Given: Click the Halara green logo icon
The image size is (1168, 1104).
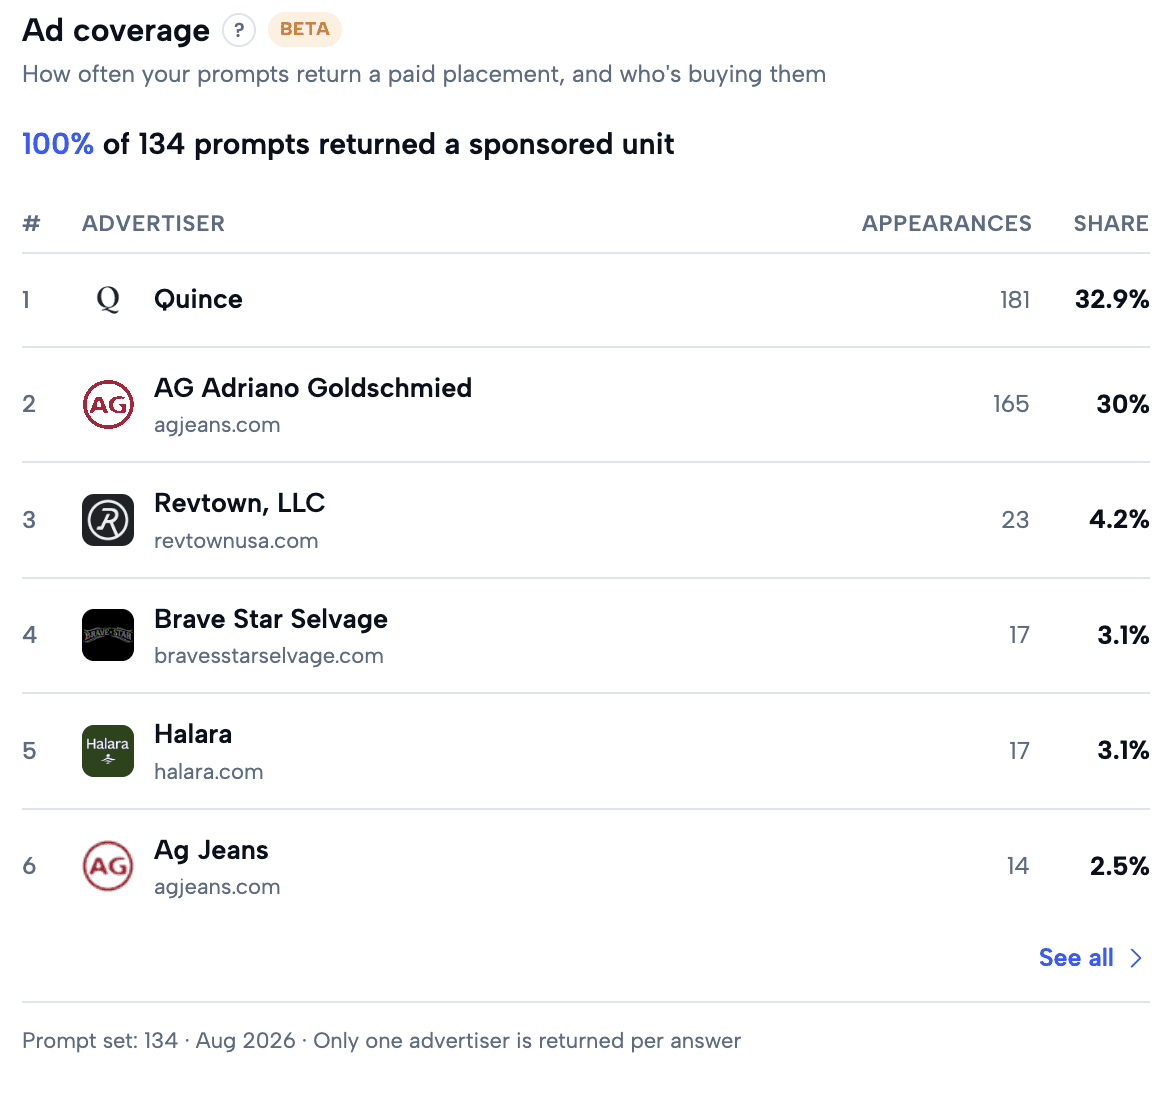Looking at the screenshot, I should point(108,751).
